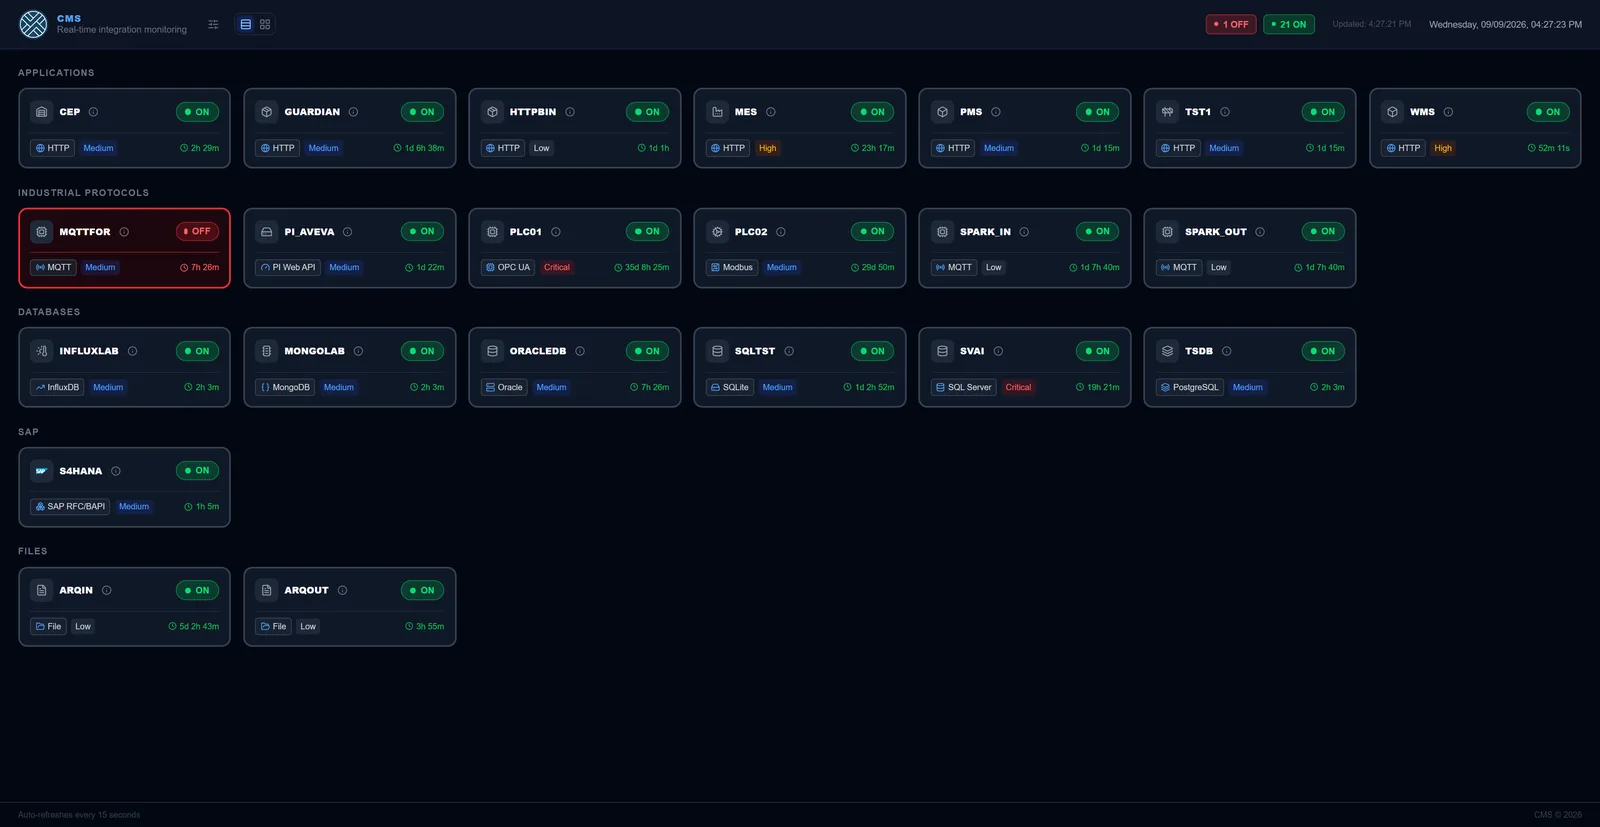Open the filter settings sliders icon
Image resolution: width=1600 pixels, height=827 pixels.
pyautogui.click(x=213, y=24)
